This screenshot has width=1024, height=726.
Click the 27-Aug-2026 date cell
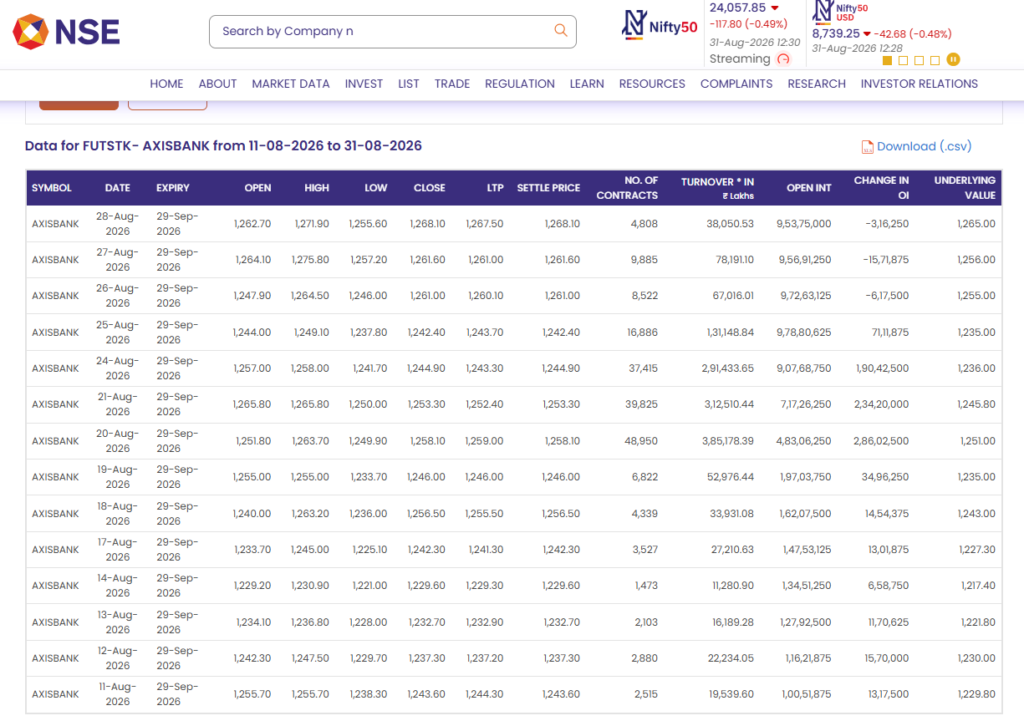click(118, 260)
